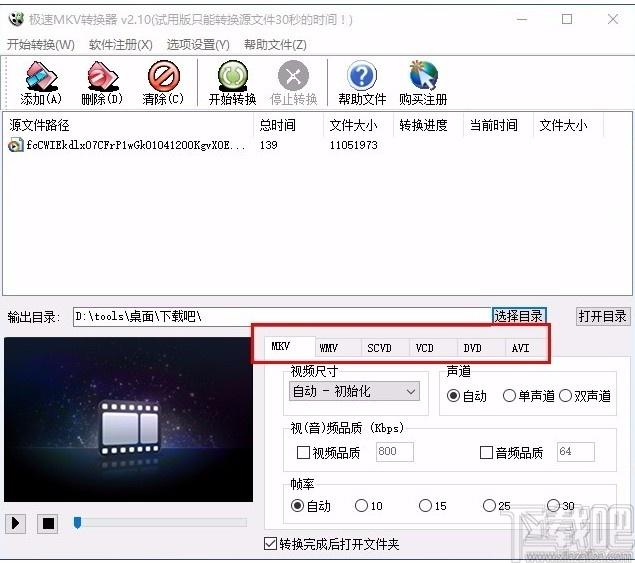
Task: Click the 选择目录 button
Action: [x=519, y=316]
